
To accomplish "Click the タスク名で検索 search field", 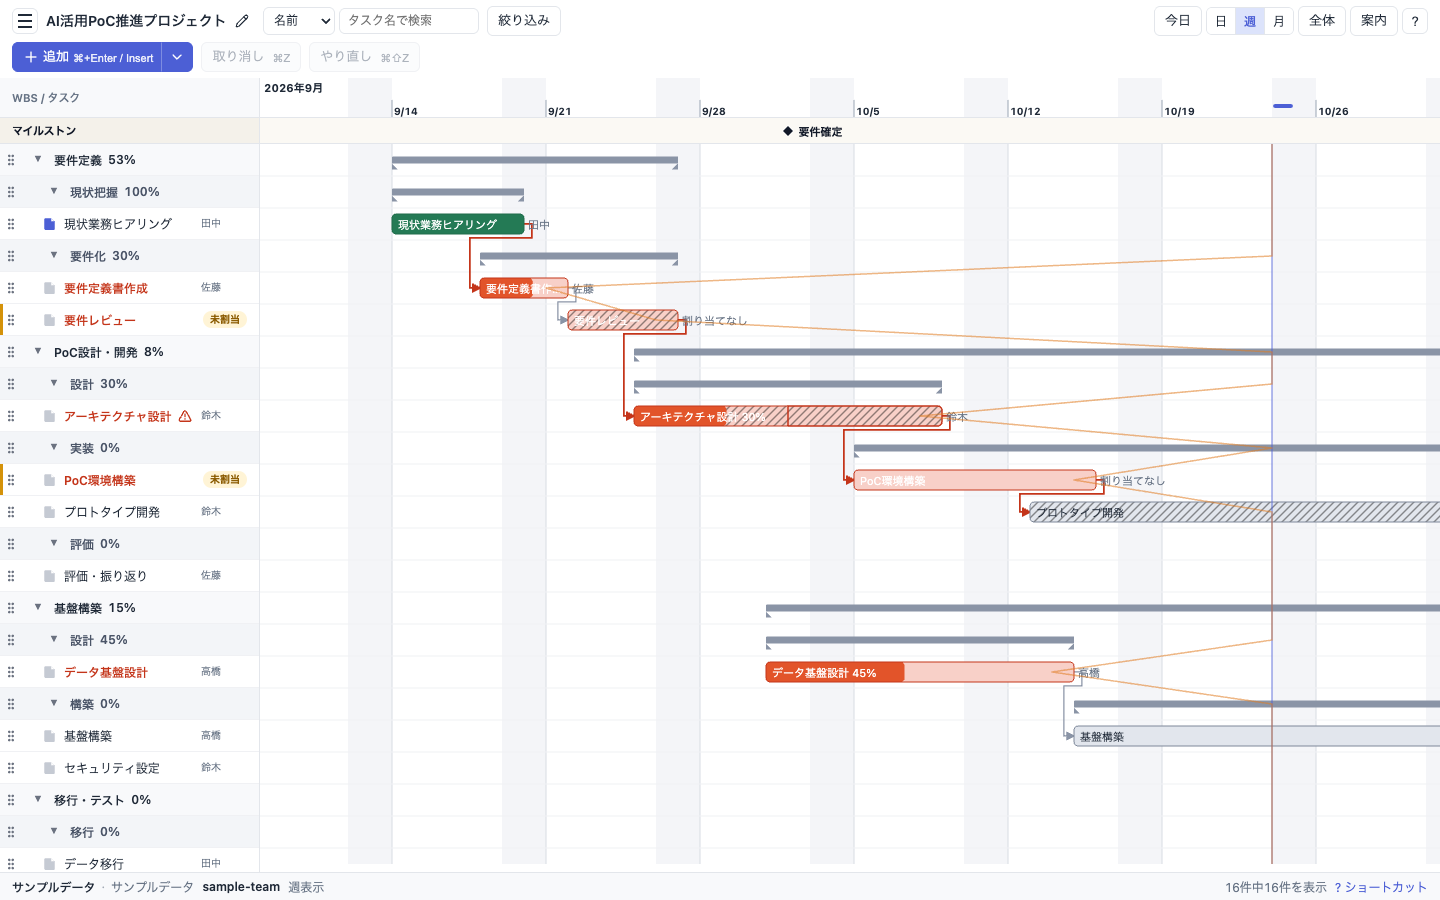I will click(x=409, y=21).
